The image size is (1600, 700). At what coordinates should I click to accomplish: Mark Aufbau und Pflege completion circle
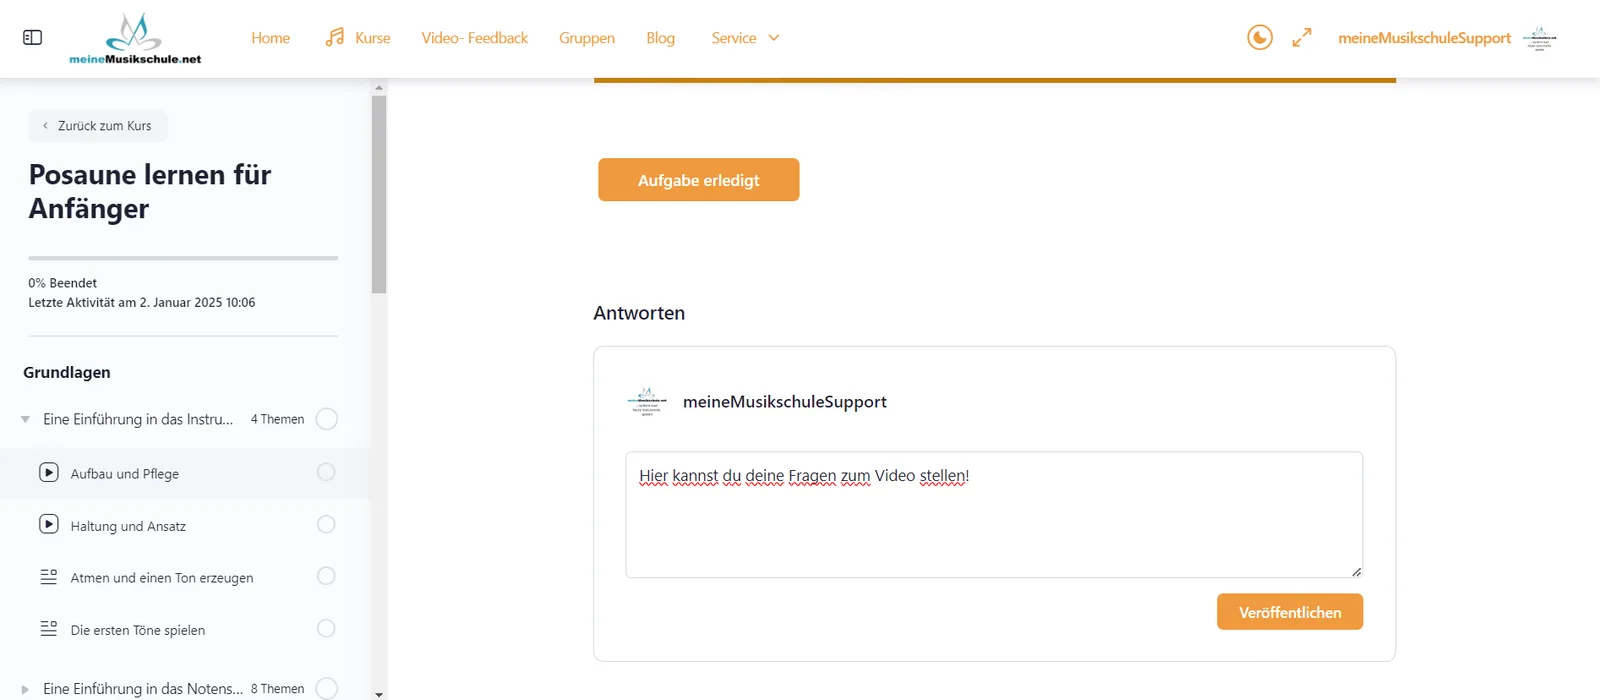pos(326,472)
